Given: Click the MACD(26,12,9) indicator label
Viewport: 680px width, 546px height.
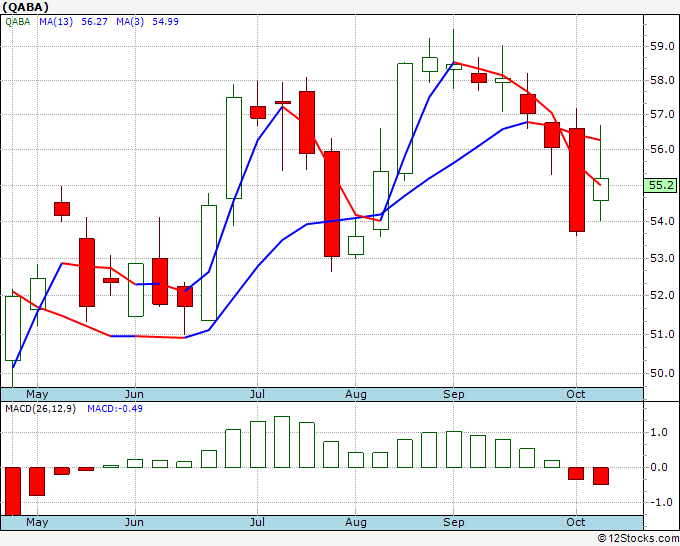Looking at the screenshot, I should click(x=40, y=409).
